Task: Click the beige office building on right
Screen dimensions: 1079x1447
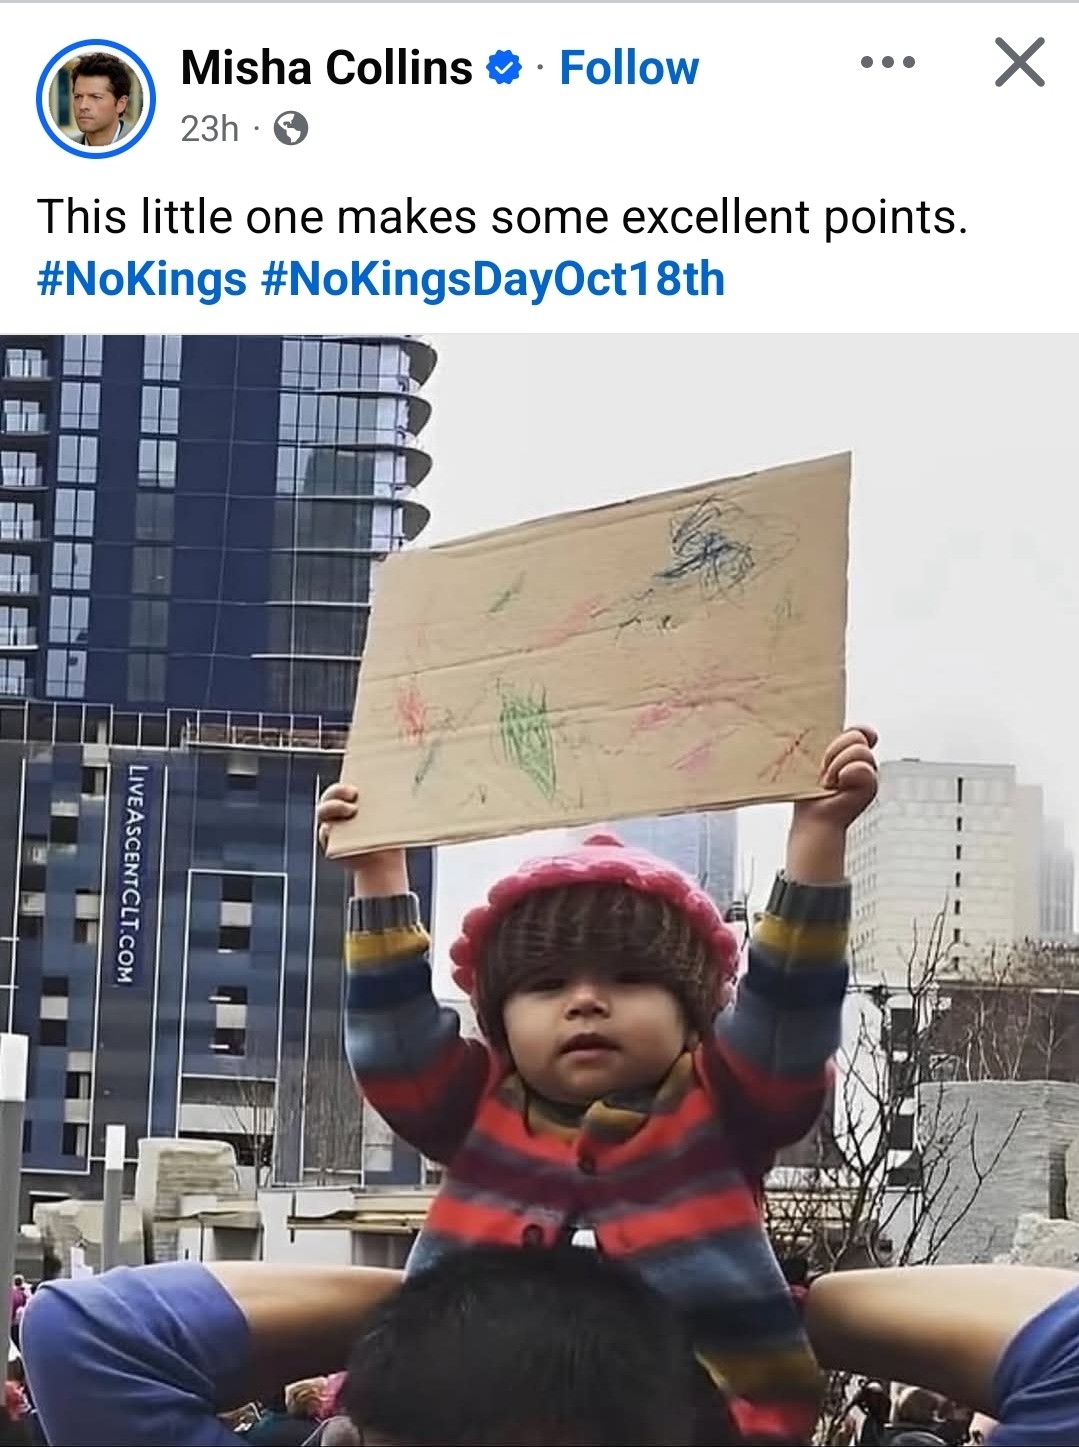Action: coord(935,870)
